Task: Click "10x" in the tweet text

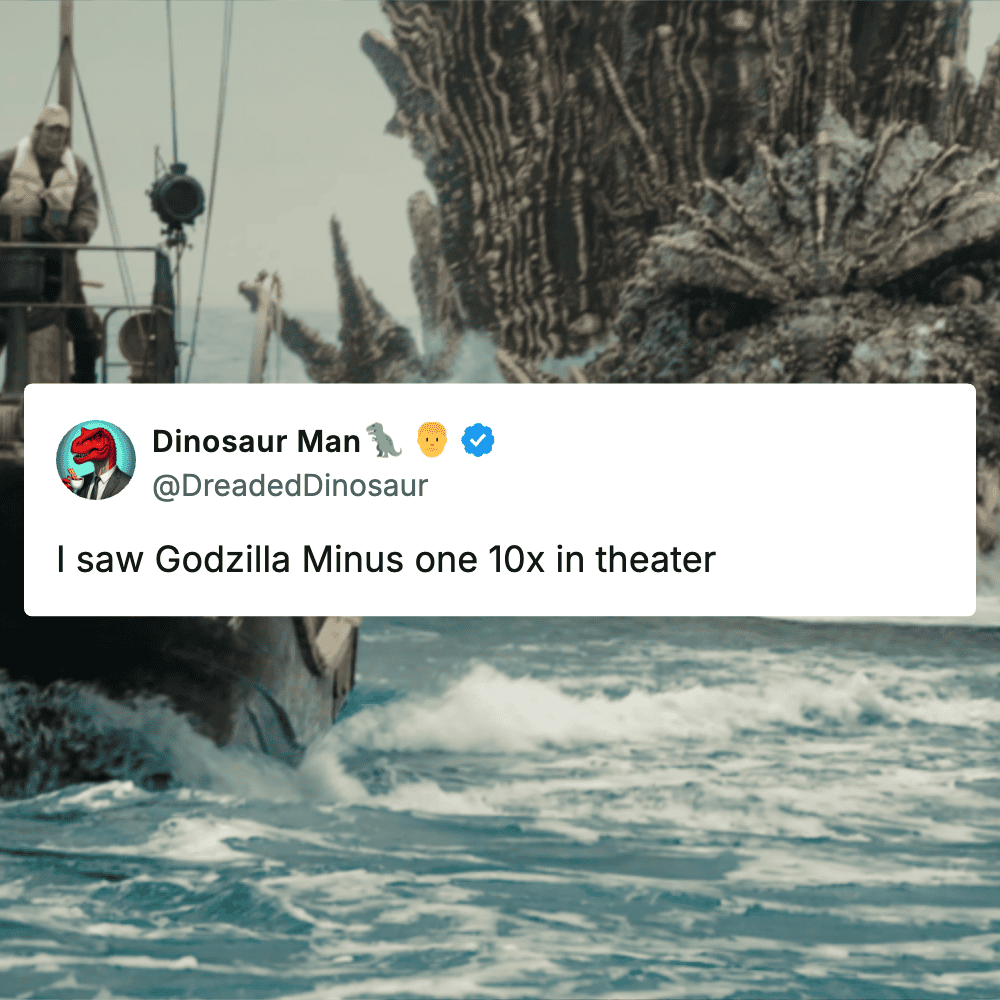Action: click(x=517, y=559)
